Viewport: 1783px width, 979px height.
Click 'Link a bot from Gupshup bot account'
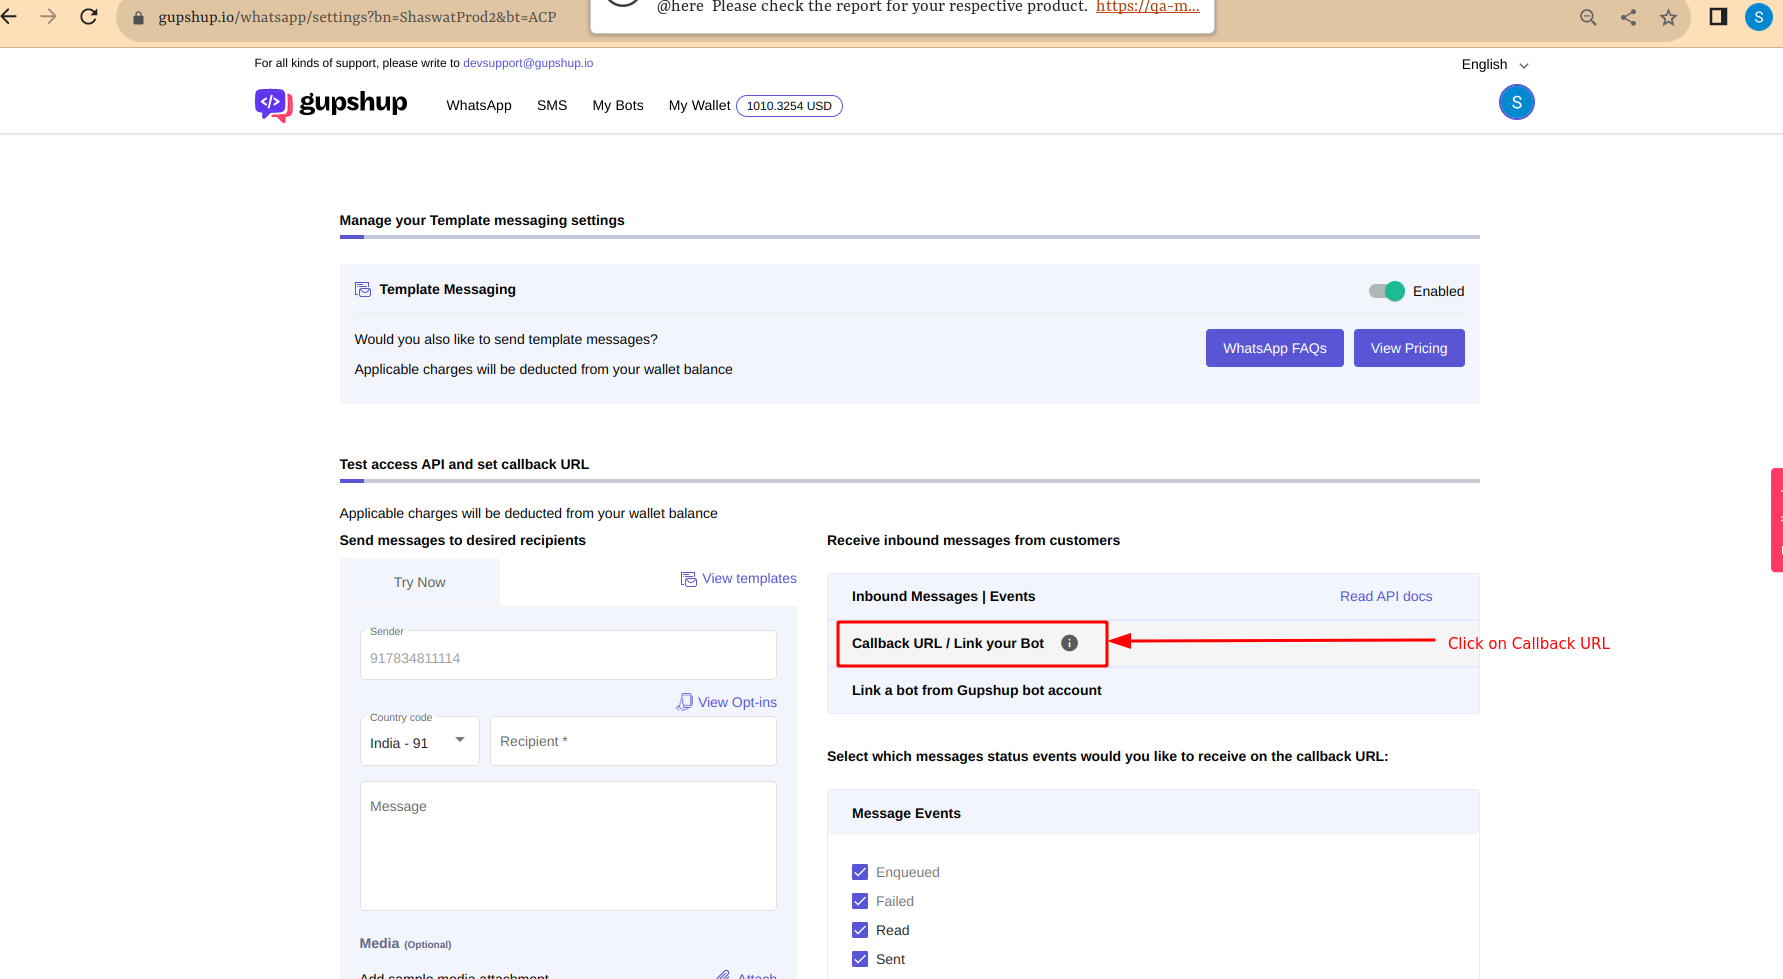tap(977, 690)
